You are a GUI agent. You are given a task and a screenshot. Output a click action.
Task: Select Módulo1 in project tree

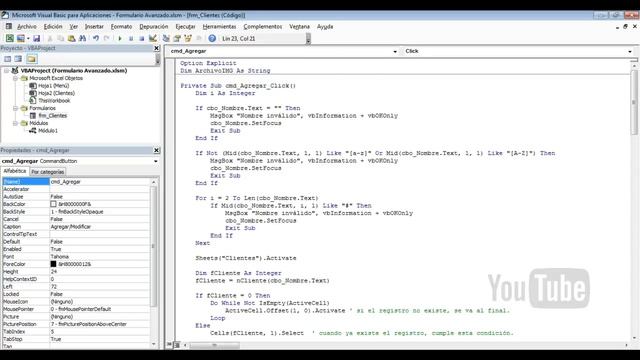[x=48, y=131]
